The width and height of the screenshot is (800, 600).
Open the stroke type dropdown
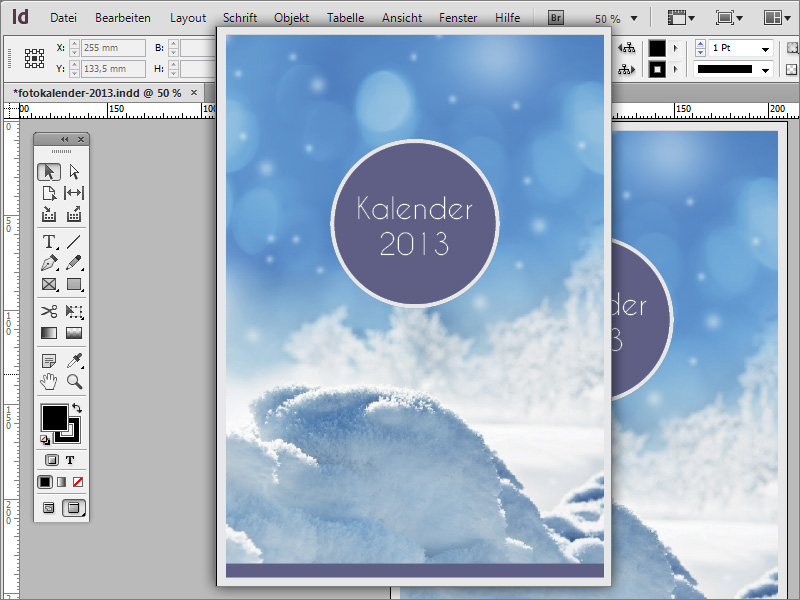(x=763, y=69)
